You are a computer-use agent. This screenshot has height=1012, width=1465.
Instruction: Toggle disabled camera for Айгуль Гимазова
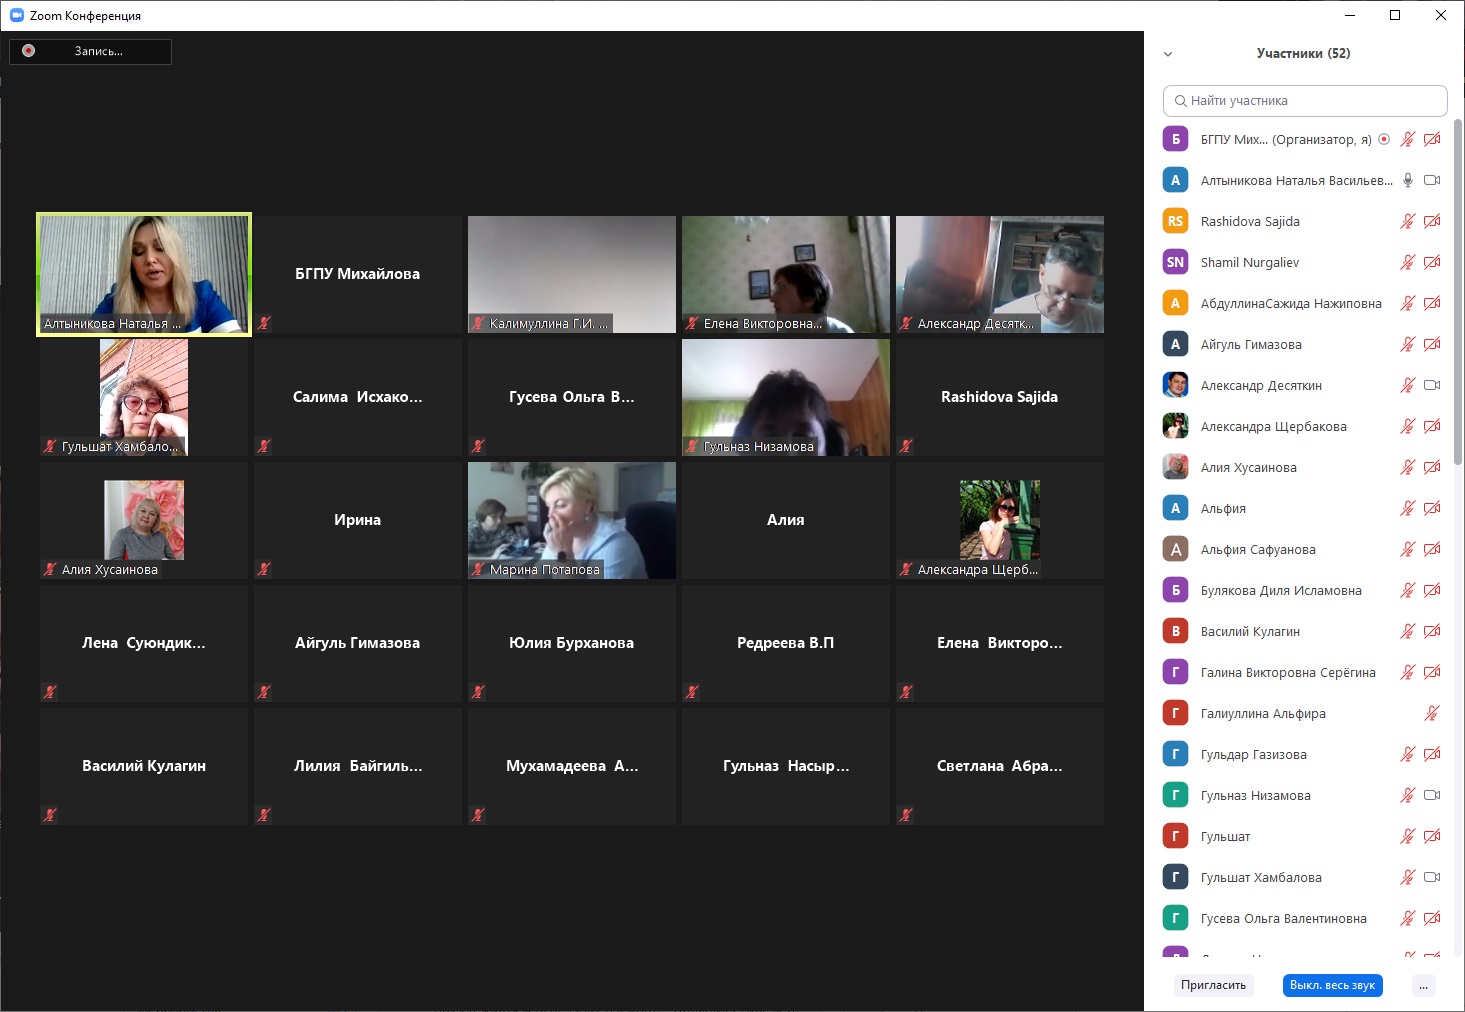1432,344
